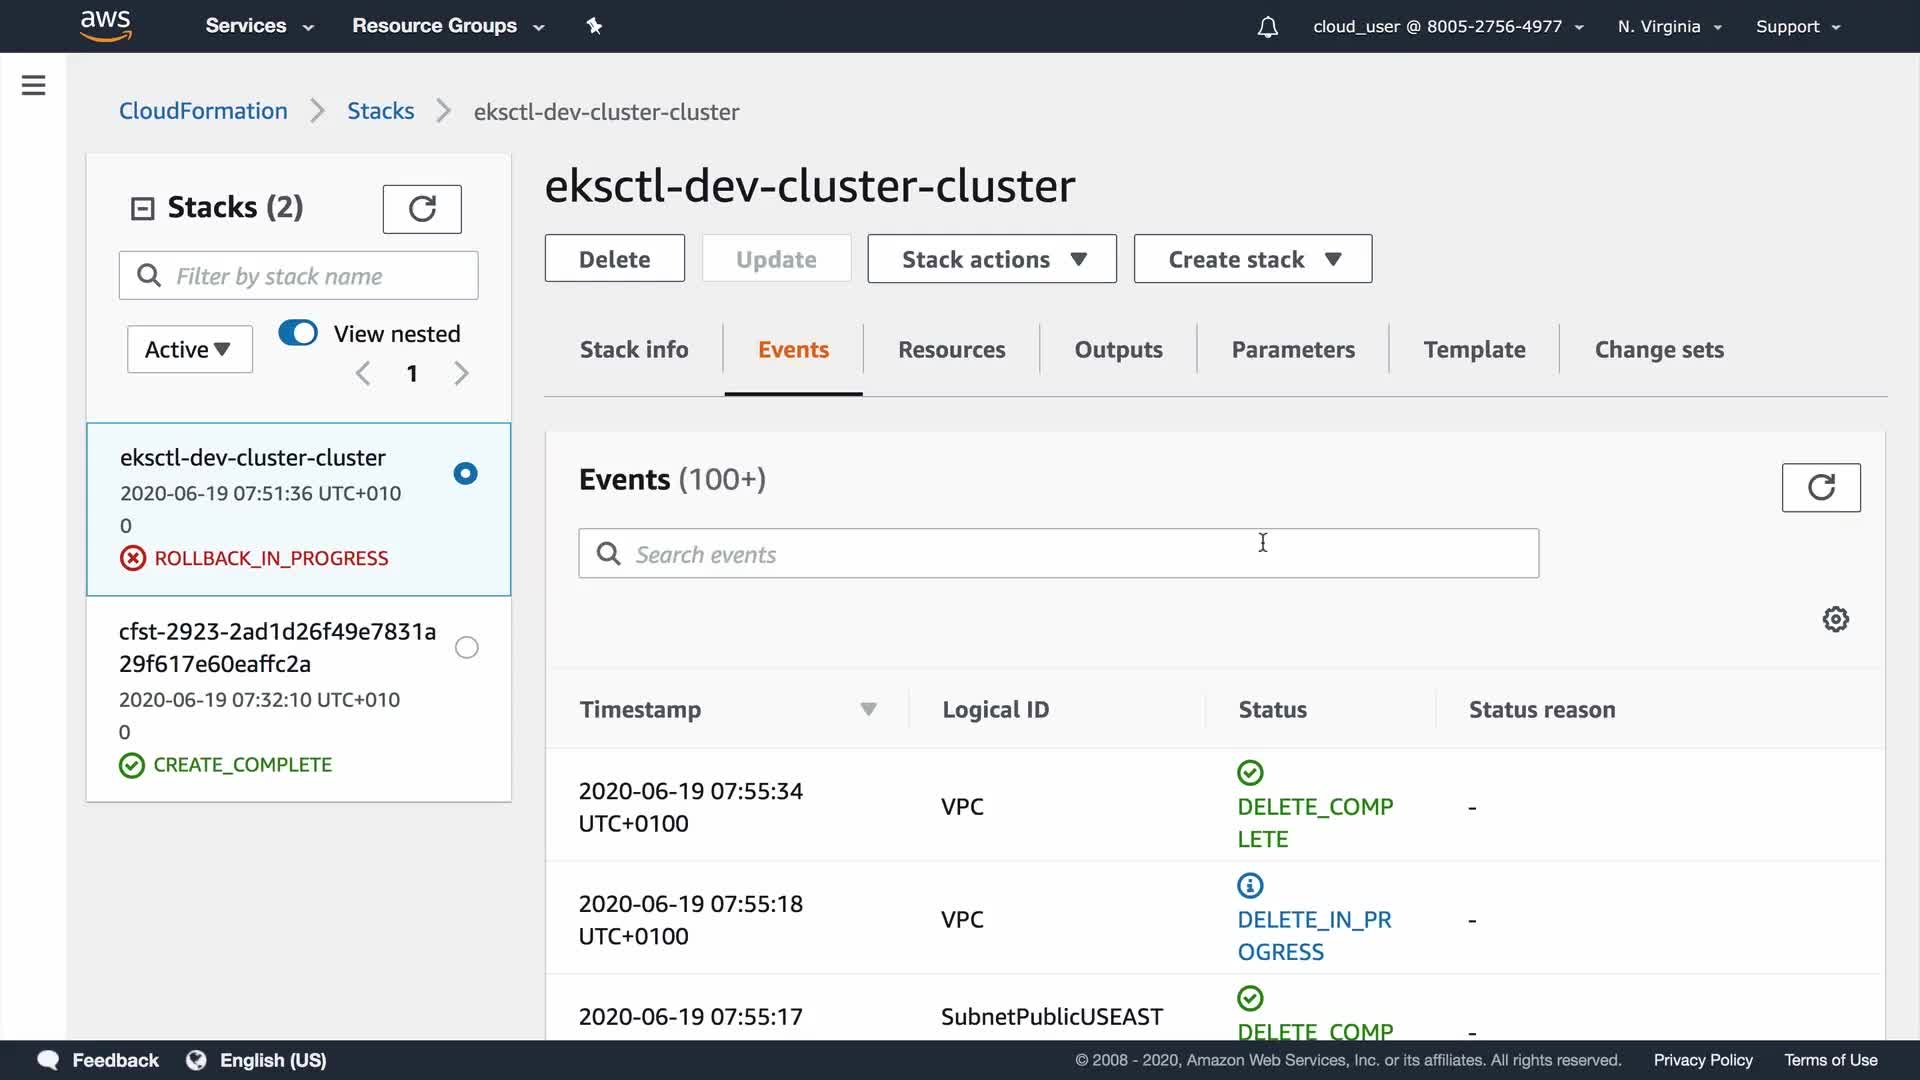Viewport: 1920px width, 1080px height.
Task: Collapse the Stacks panel icon
Action: click(143, 208)
